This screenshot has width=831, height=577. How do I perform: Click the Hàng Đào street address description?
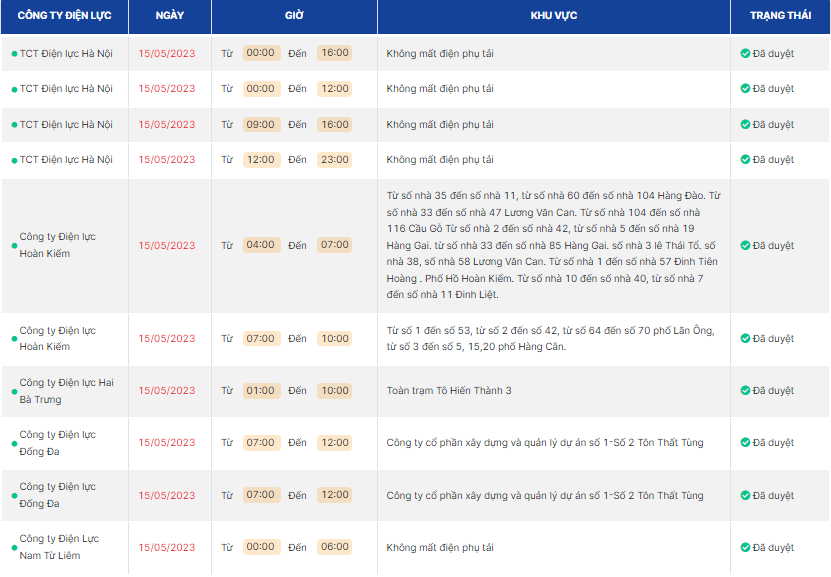pyautogui.click(x=553, y=245)
